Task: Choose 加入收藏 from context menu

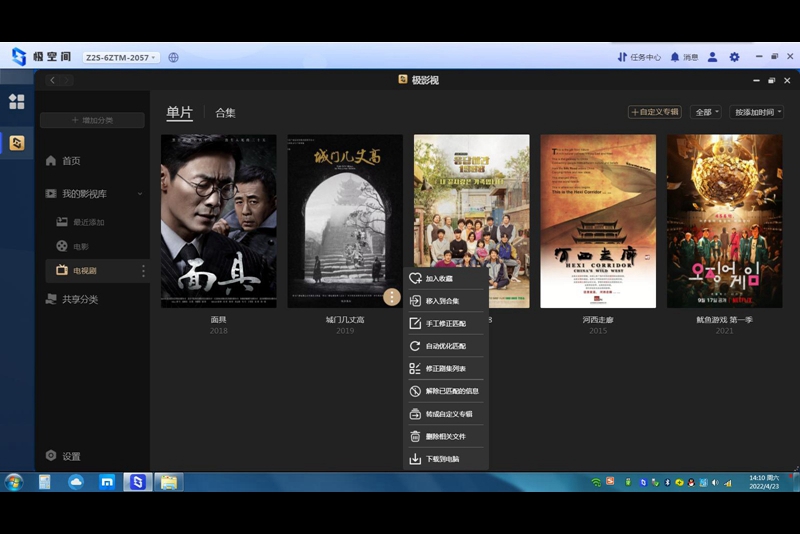Action: pyautogui.click(x=445, y=278)
